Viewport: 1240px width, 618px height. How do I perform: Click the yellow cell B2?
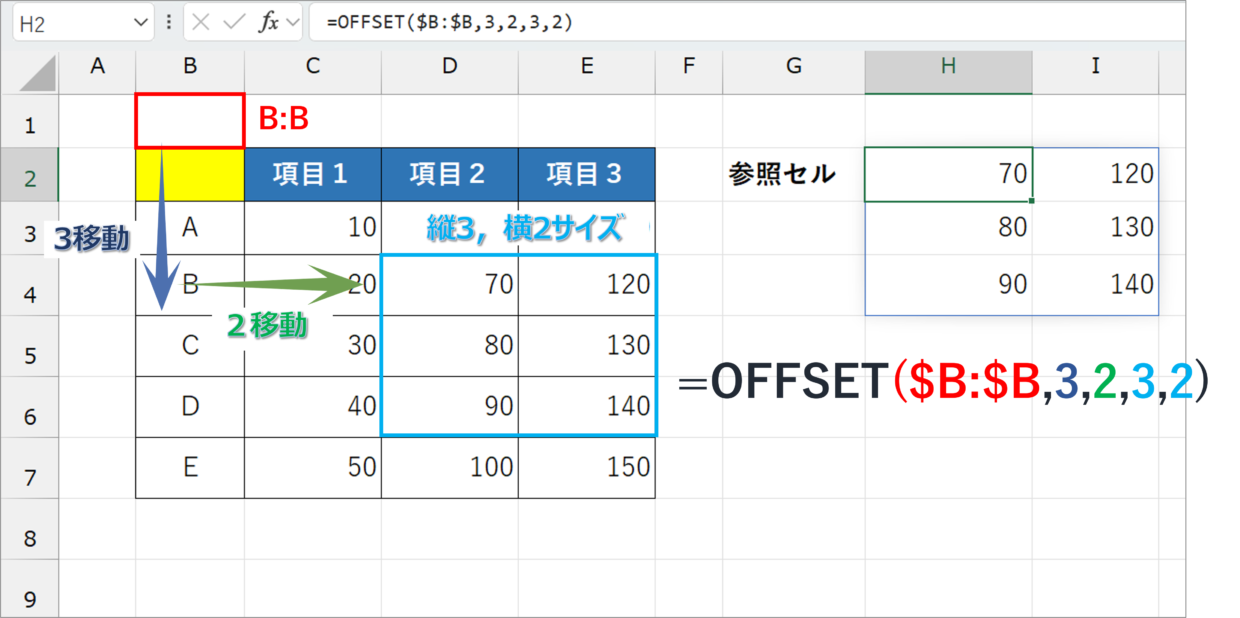tap(190, 175)
